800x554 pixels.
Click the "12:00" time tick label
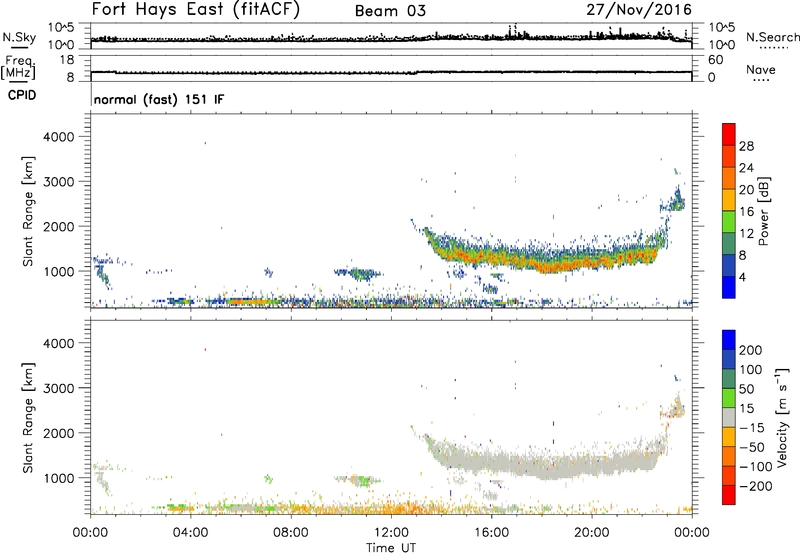click(391, 533)
